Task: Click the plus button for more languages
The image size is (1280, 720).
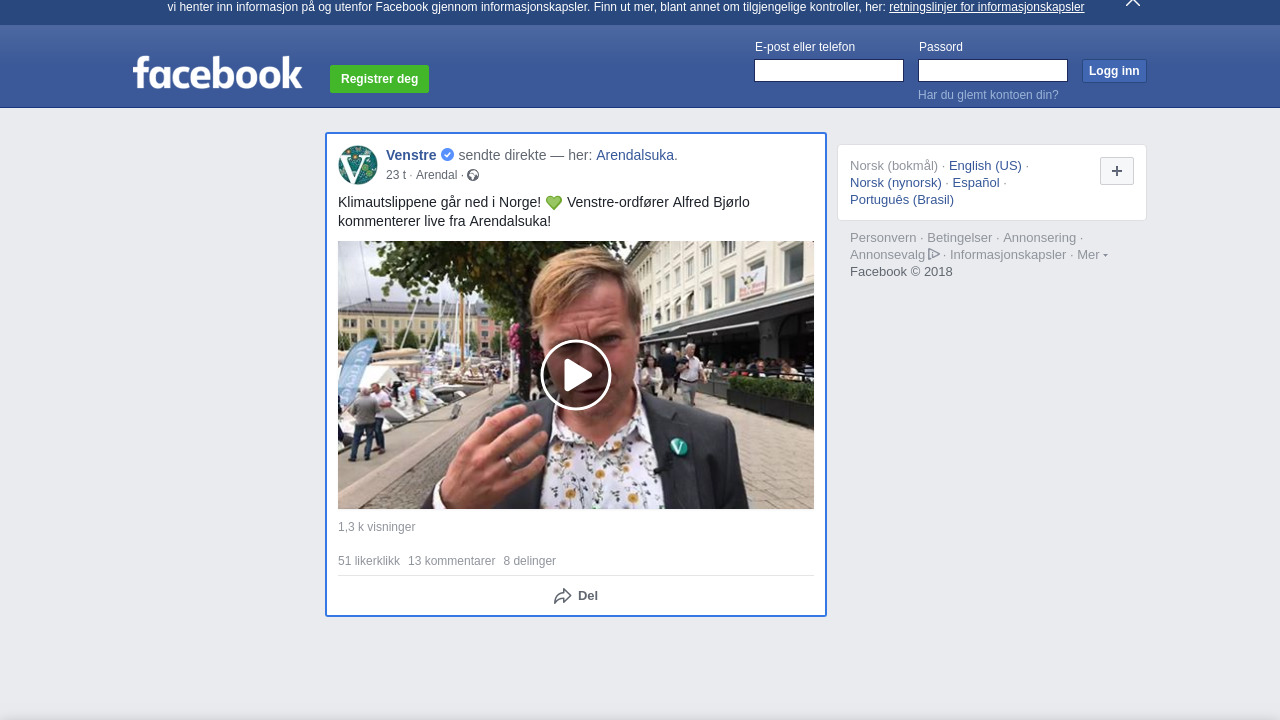Action: coord(1117,171)
